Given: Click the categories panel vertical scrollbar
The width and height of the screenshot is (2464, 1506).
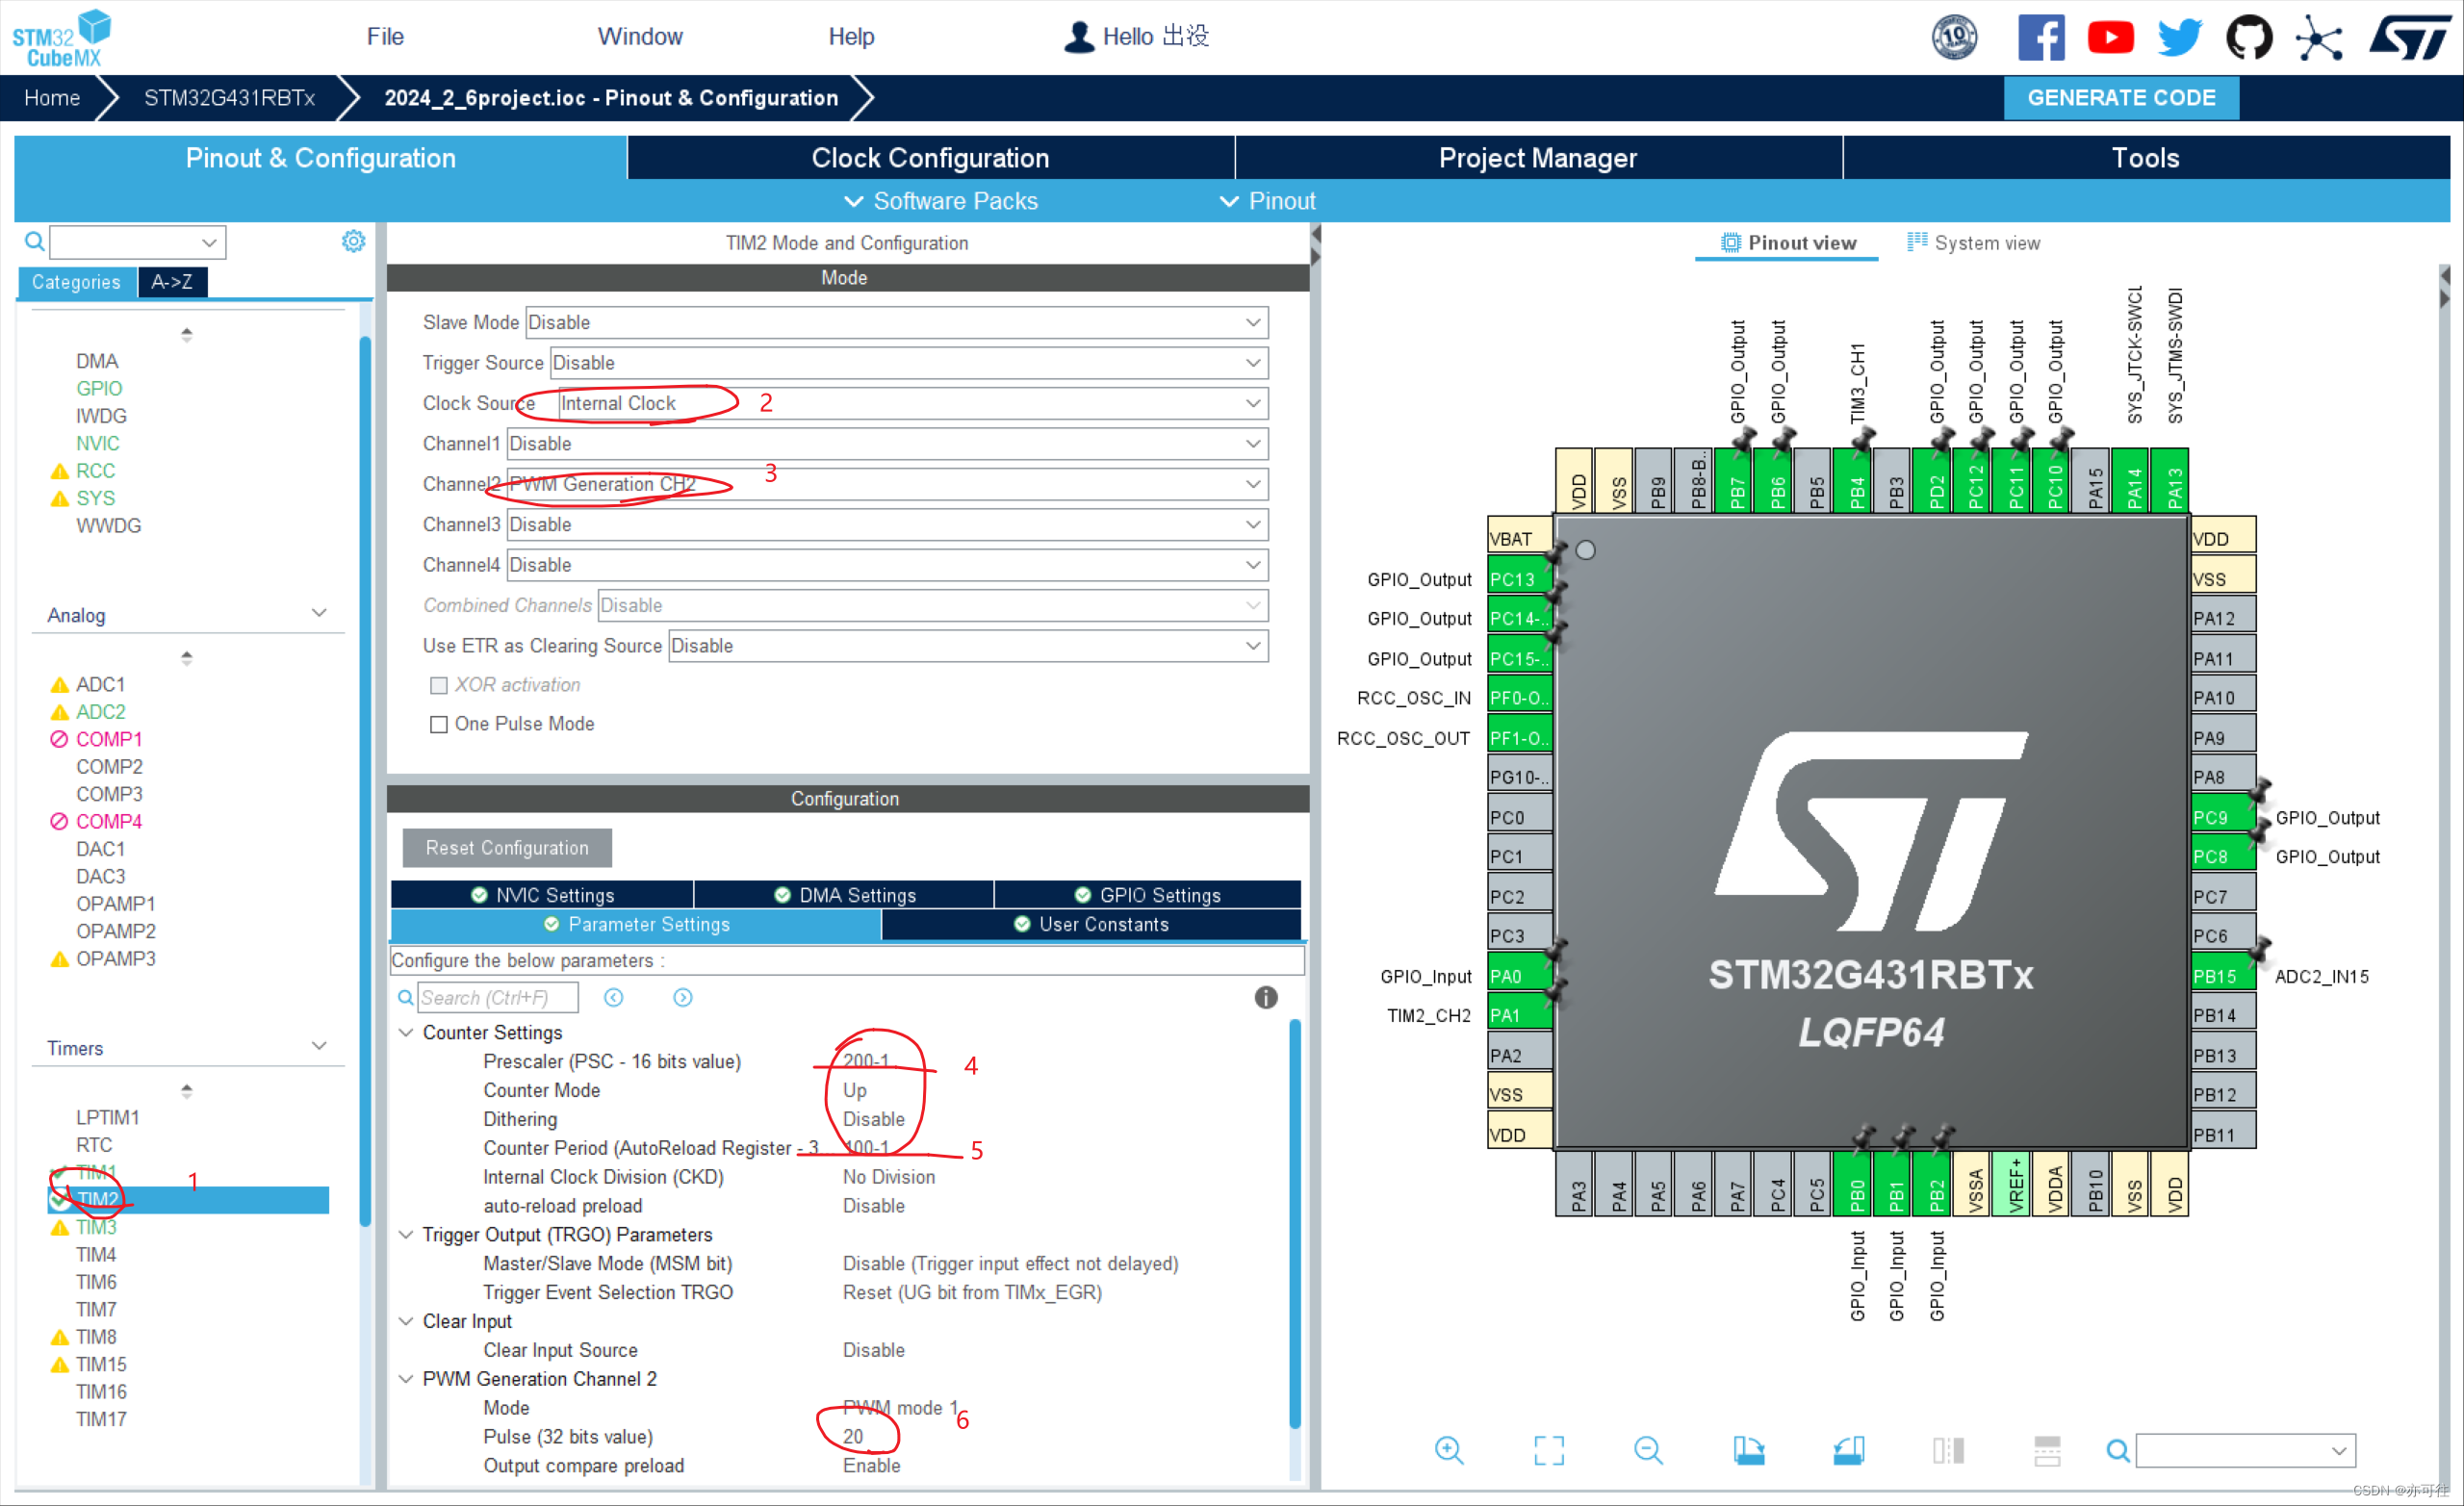Looking at the screenshot, I should click(365, 780).
